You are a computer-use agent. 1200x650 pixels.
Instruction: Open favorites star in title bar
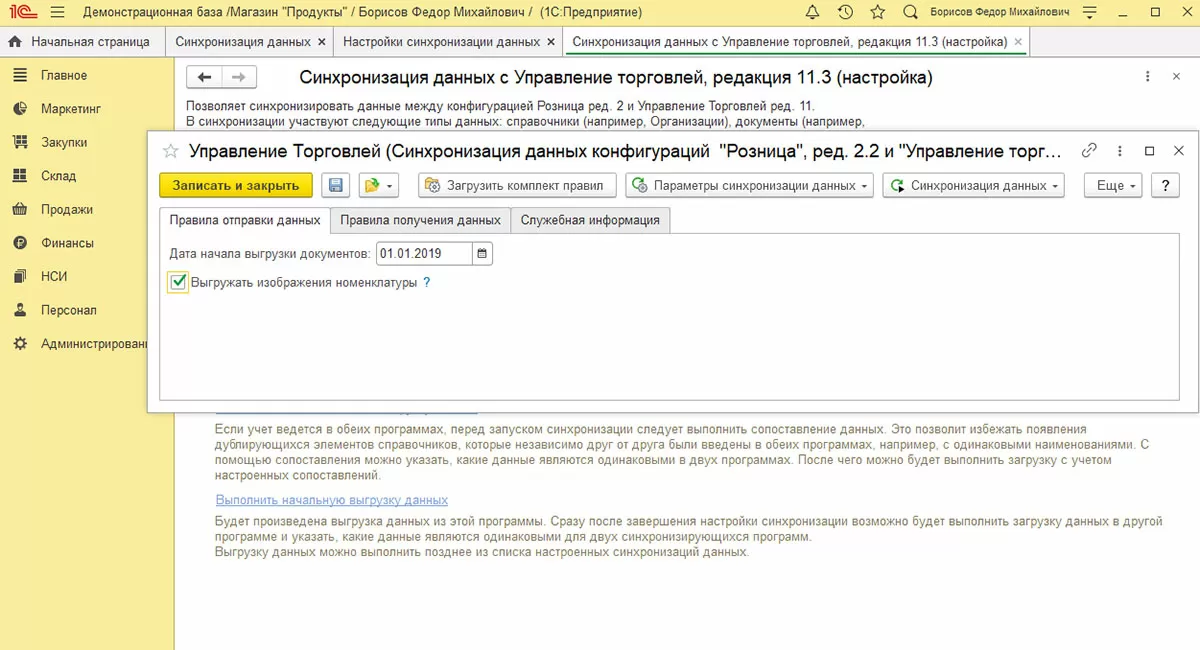pos(877,13)
